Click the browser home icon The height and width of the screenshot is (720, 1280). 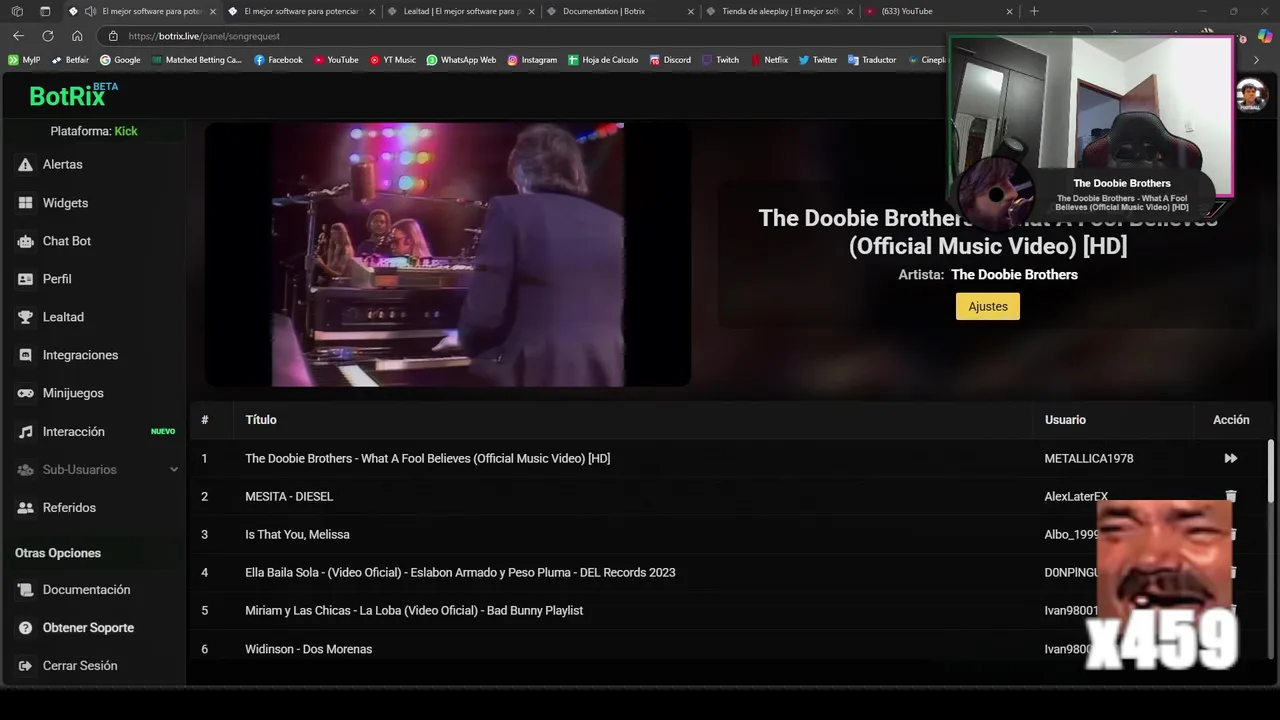pos(77,36)
